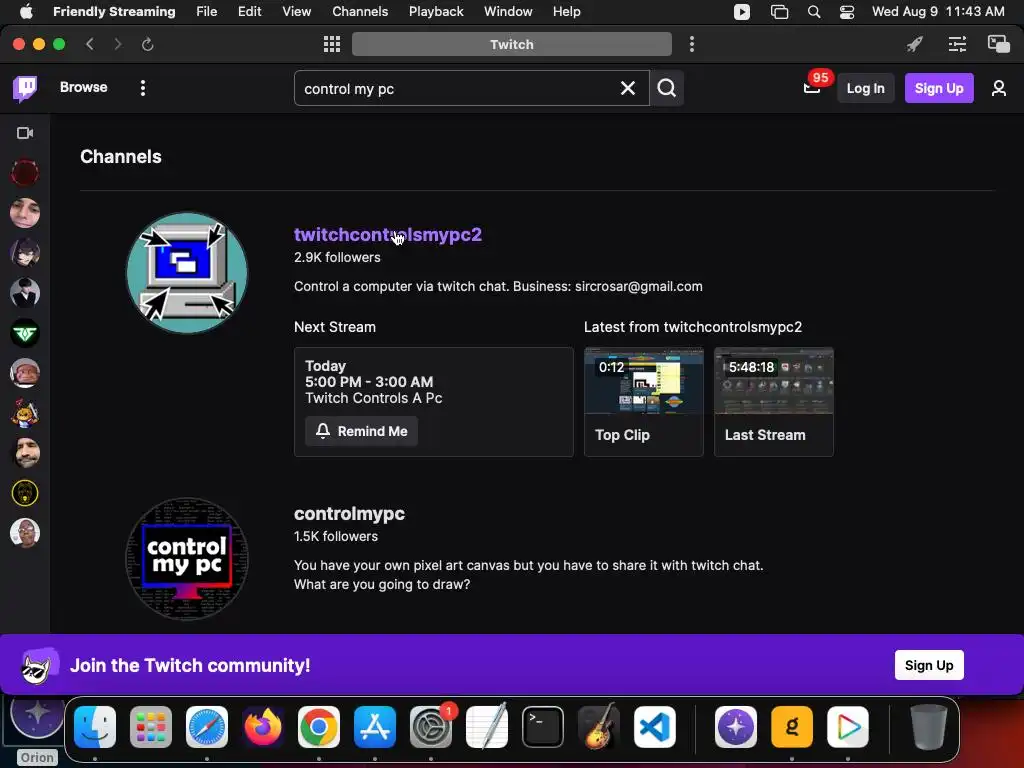
Task: Clear the search field with the X icon
Action: 628,88
